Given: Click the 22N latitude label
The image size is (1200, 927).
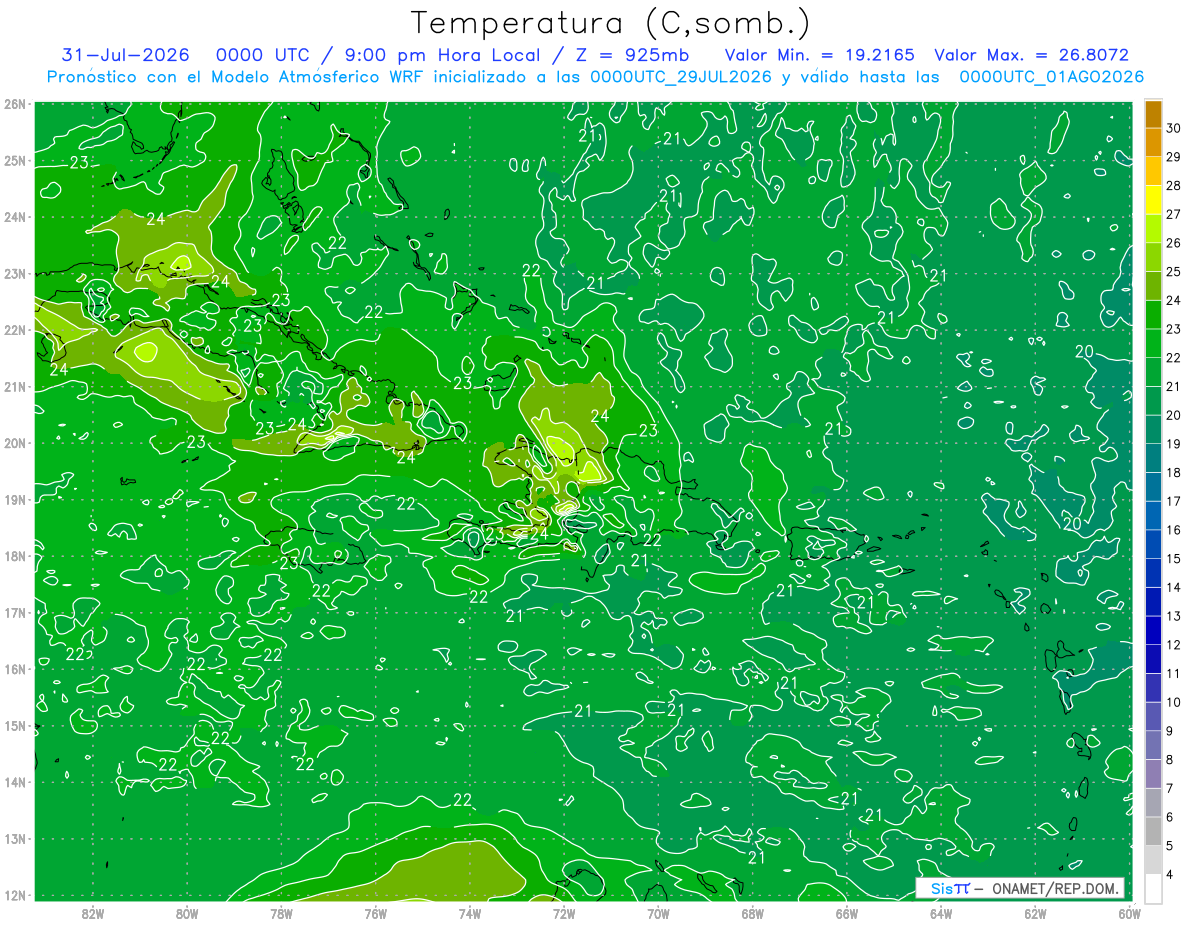Looking at the screenshot, I should [14, 330].
